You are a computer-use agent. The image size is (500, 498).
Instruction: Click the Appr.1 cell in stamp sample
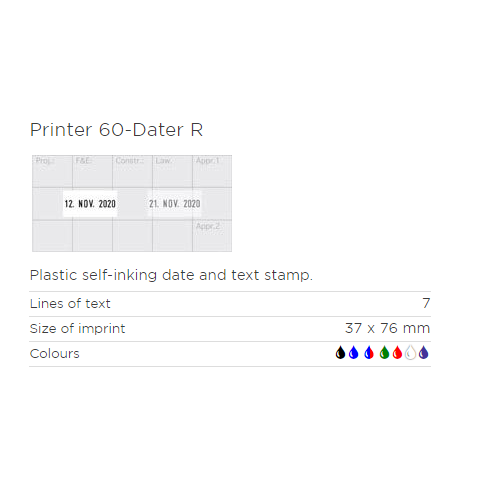tap(212, 171)
